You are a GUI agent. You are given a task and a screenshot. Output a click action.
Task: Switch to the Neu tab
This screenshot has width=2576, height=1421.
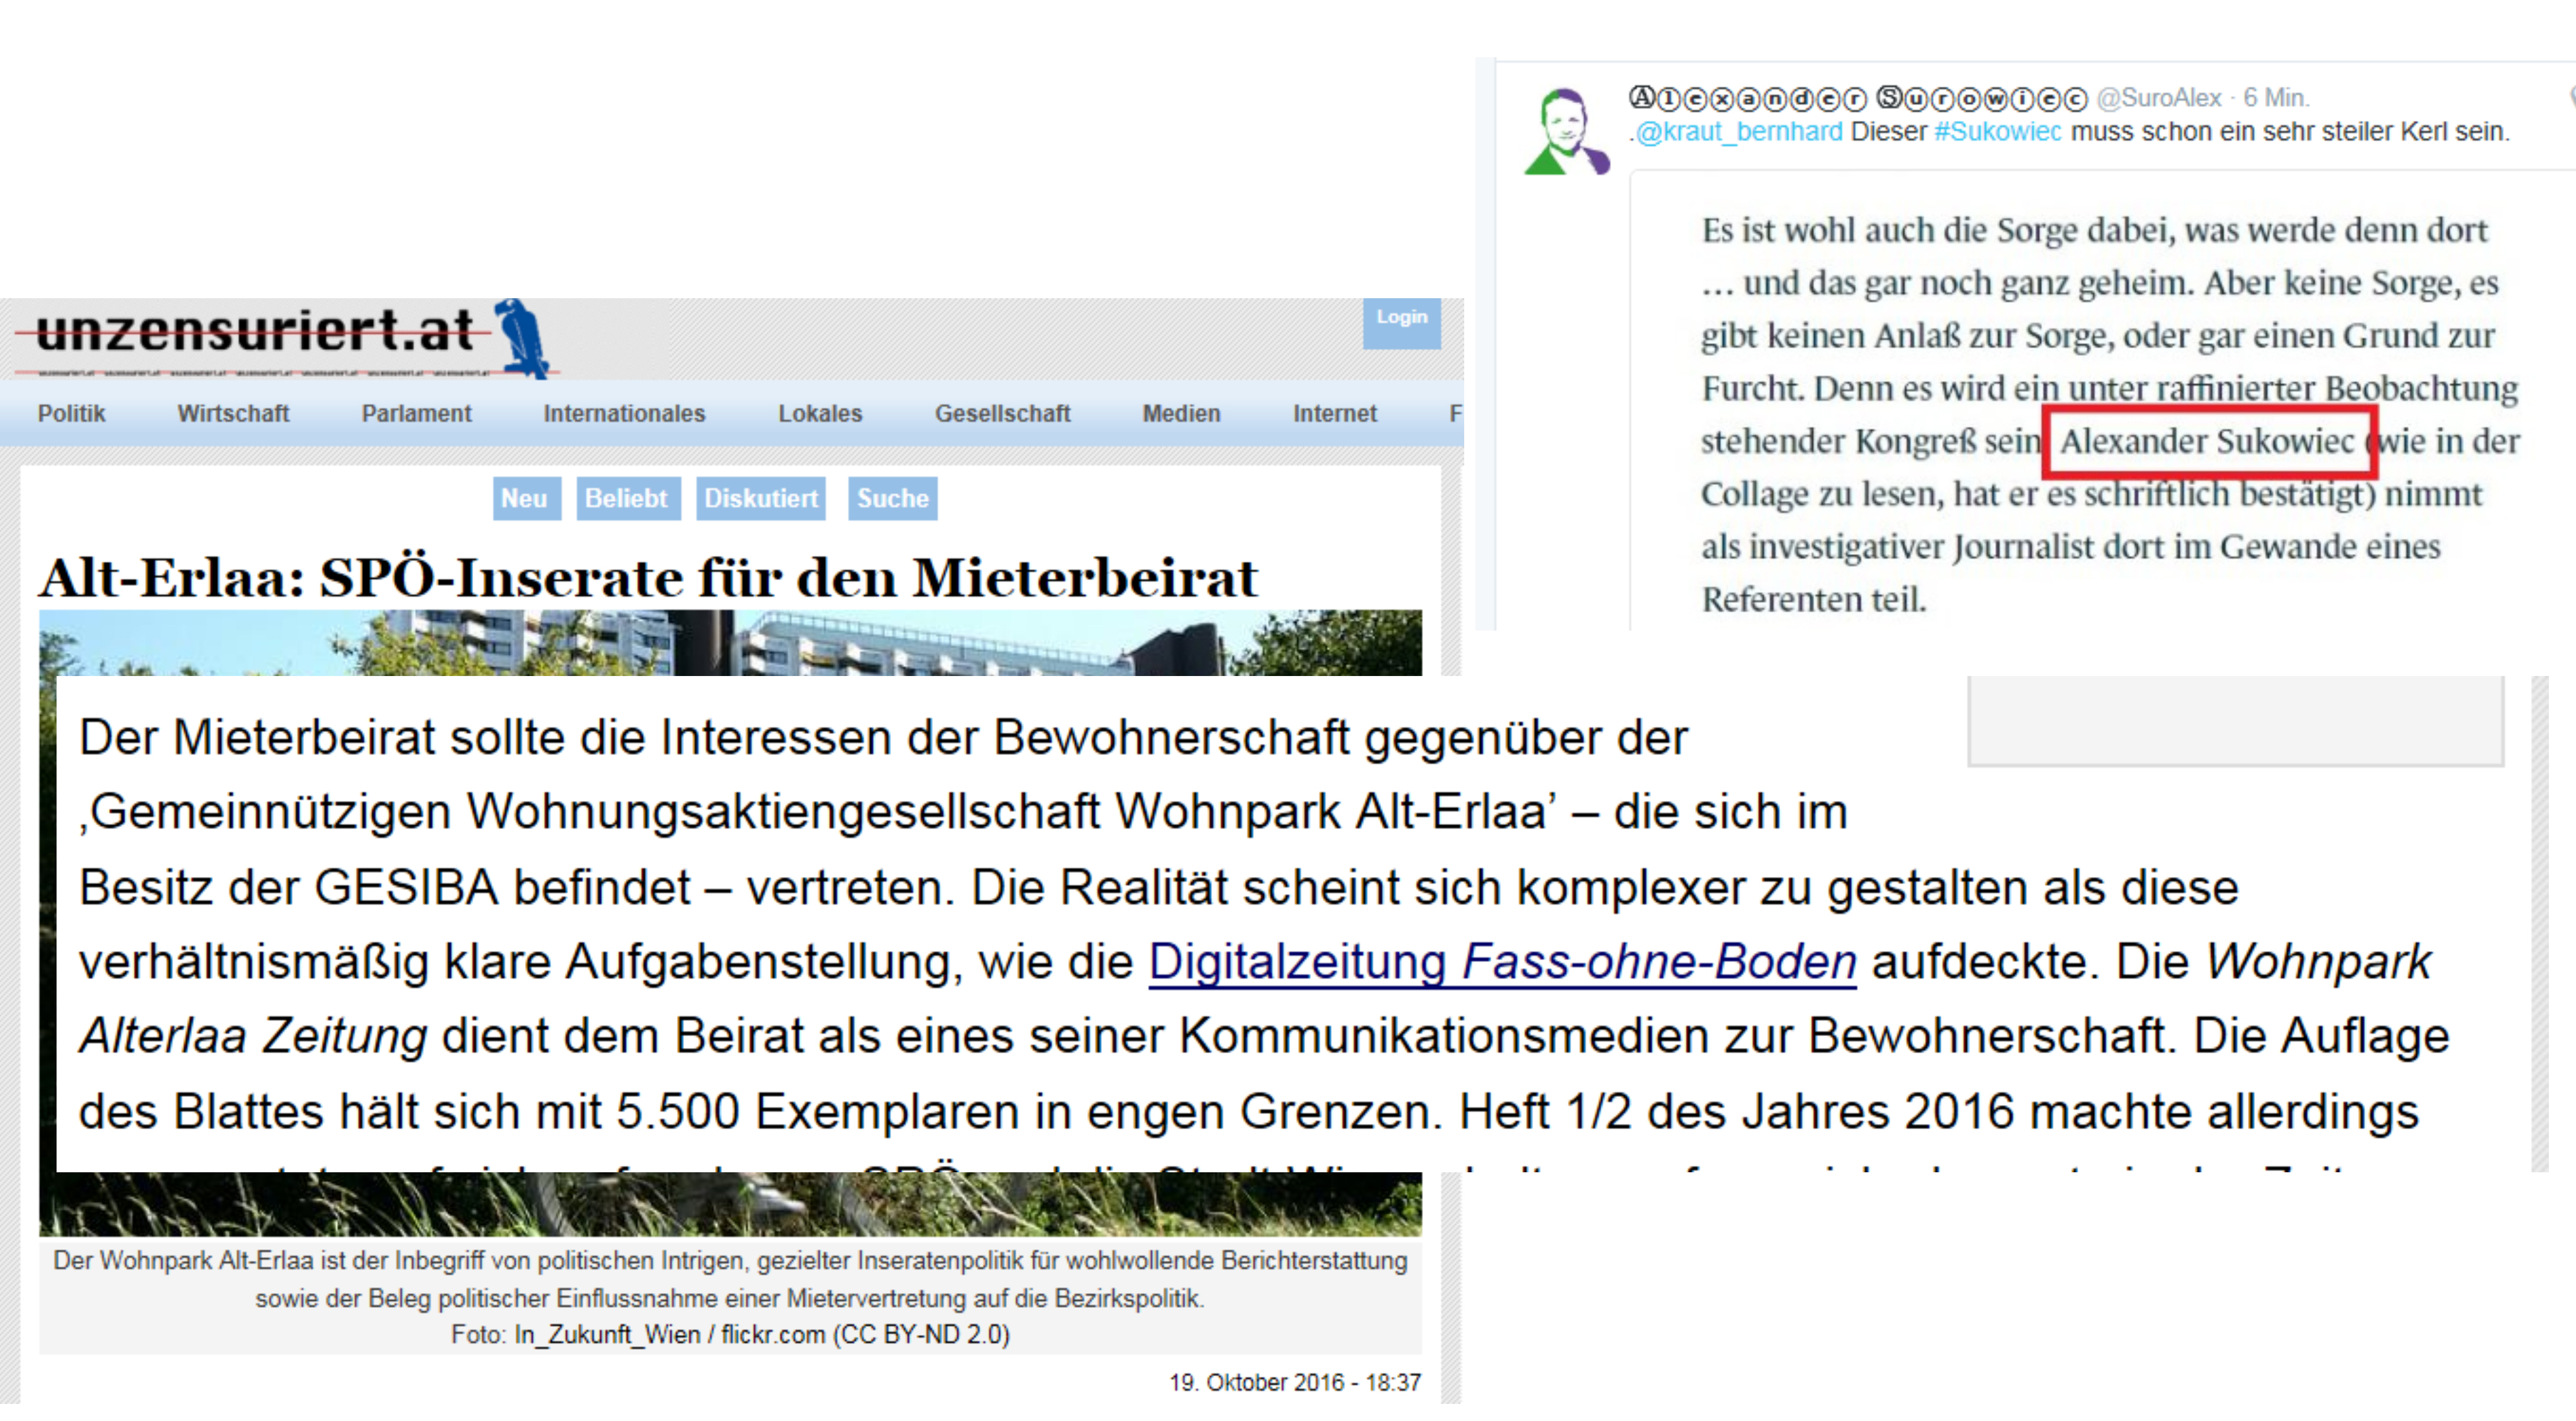tap(524, 498)
